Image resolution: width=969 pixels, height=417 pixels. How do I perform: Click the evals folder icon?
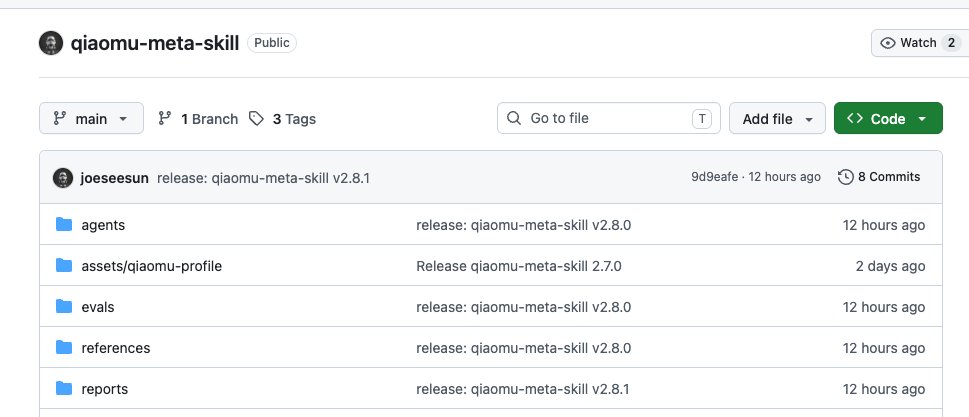point(64,306)
